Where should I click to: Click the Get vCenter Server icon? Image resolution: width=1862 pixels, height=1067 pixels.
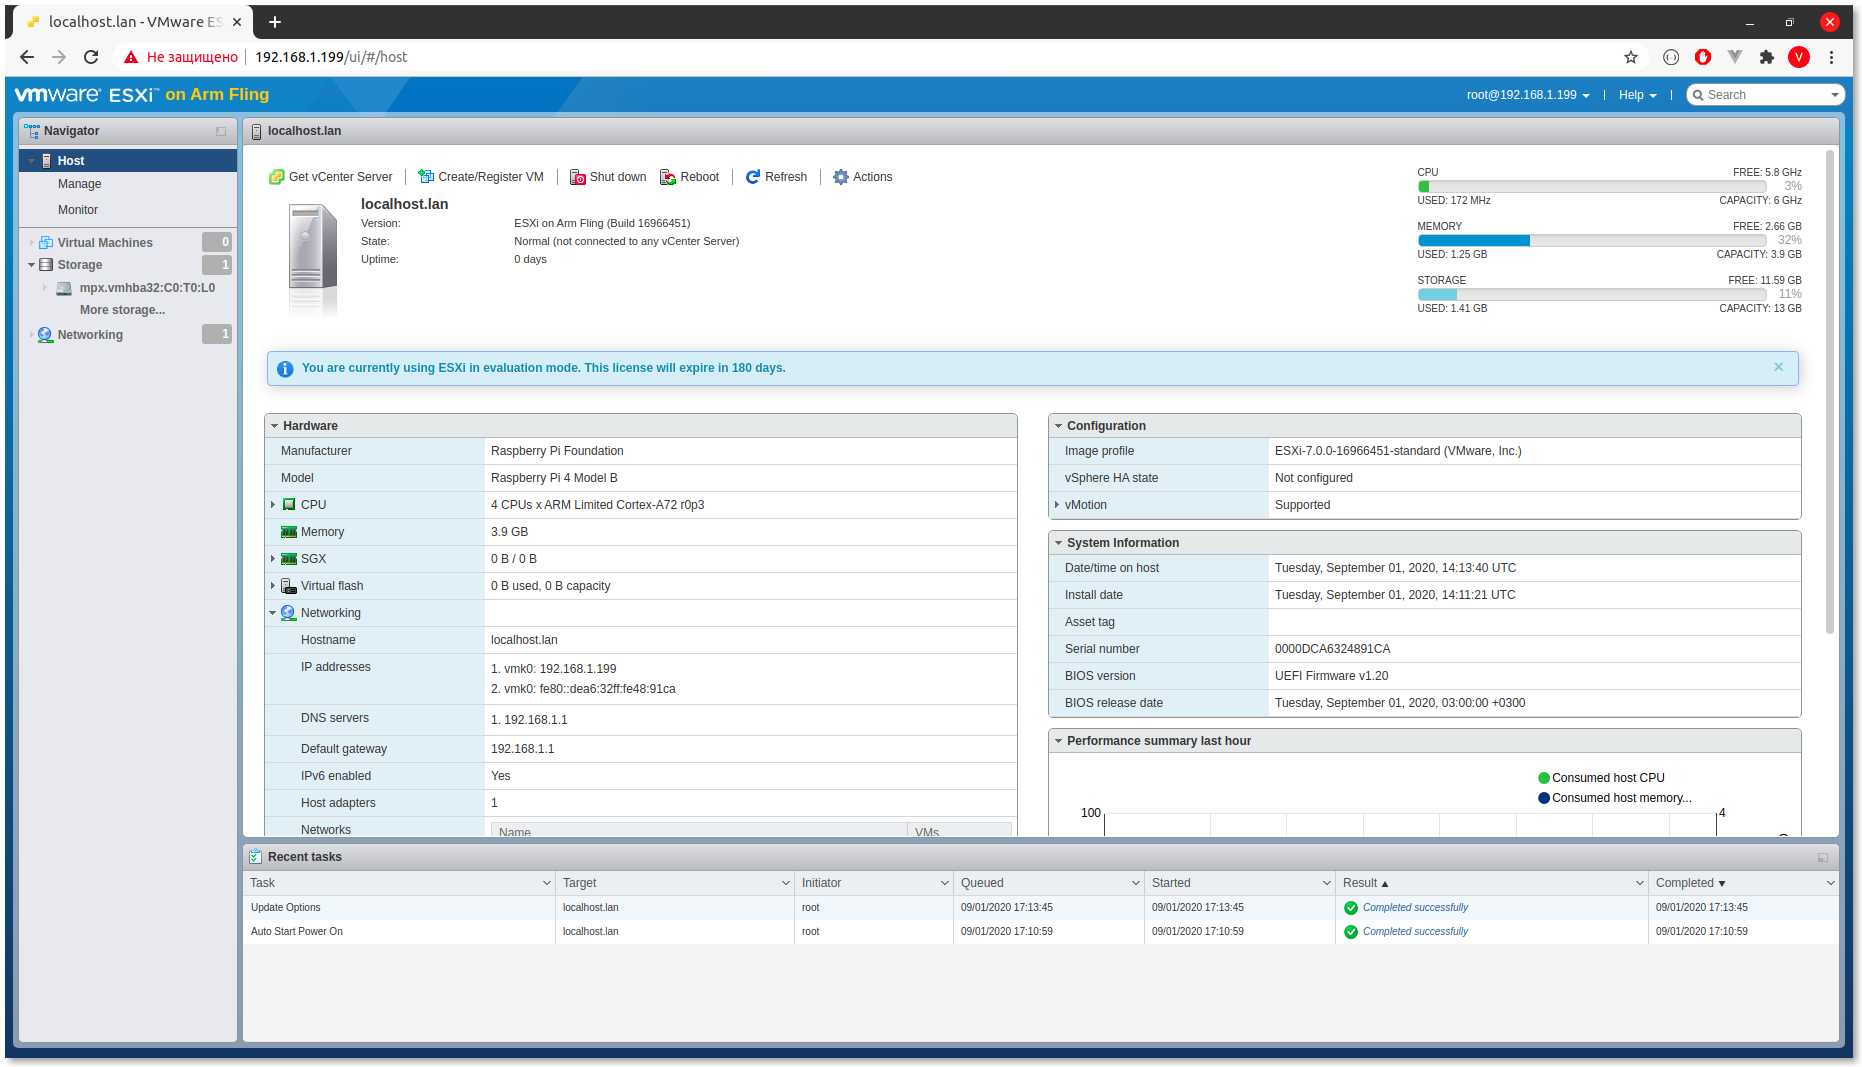[x=277, y=177]
